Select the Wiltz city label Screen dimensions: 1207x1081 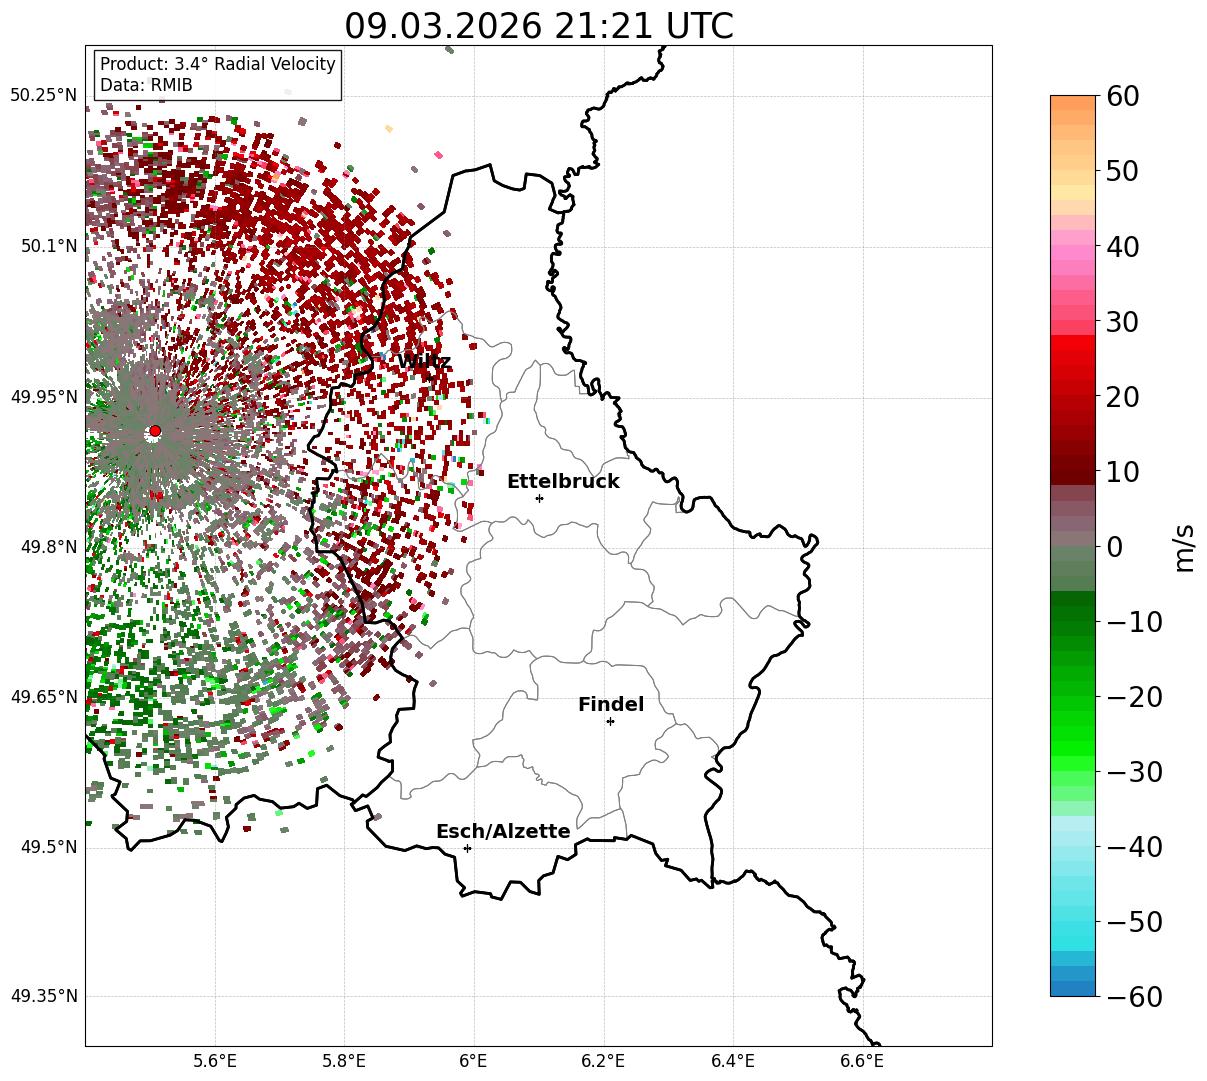click(424, 362)
